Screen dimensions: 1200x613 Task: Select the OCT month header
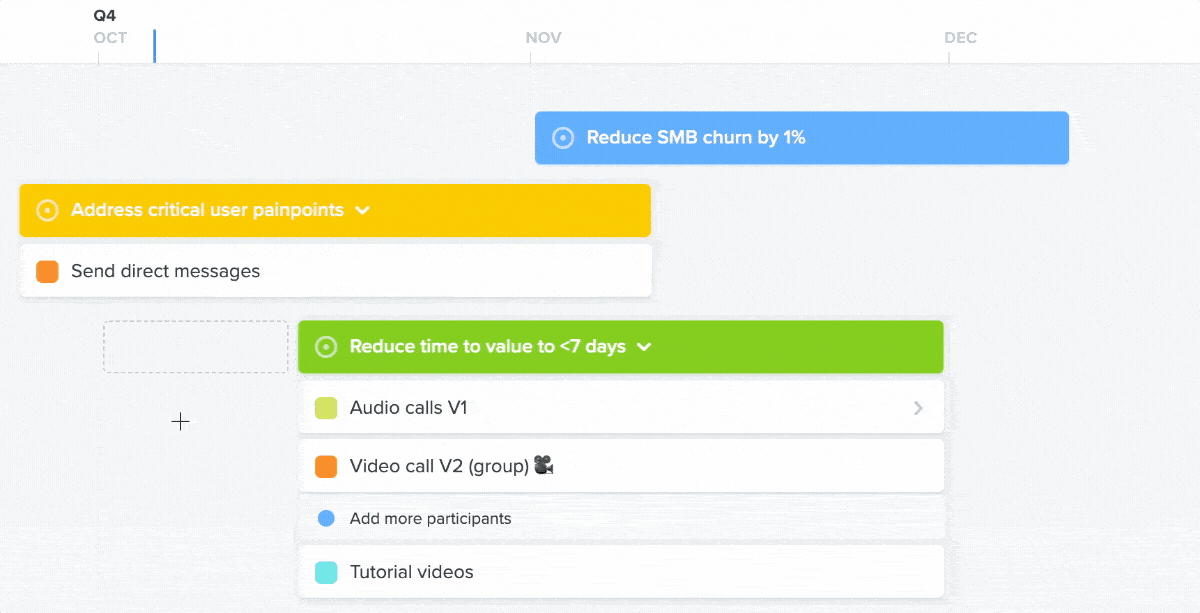110,38
